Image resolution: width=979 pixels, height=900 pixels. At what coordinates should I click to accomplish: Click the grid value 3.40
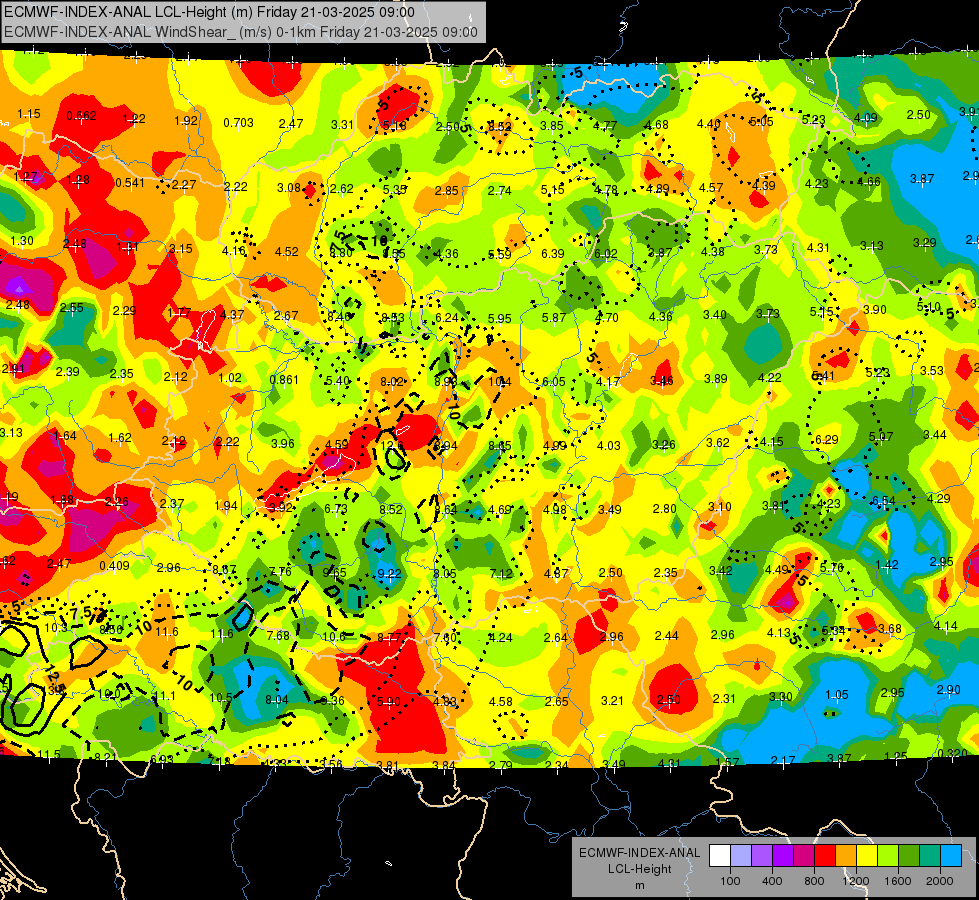pyautogui.click(x=714, y=315)
